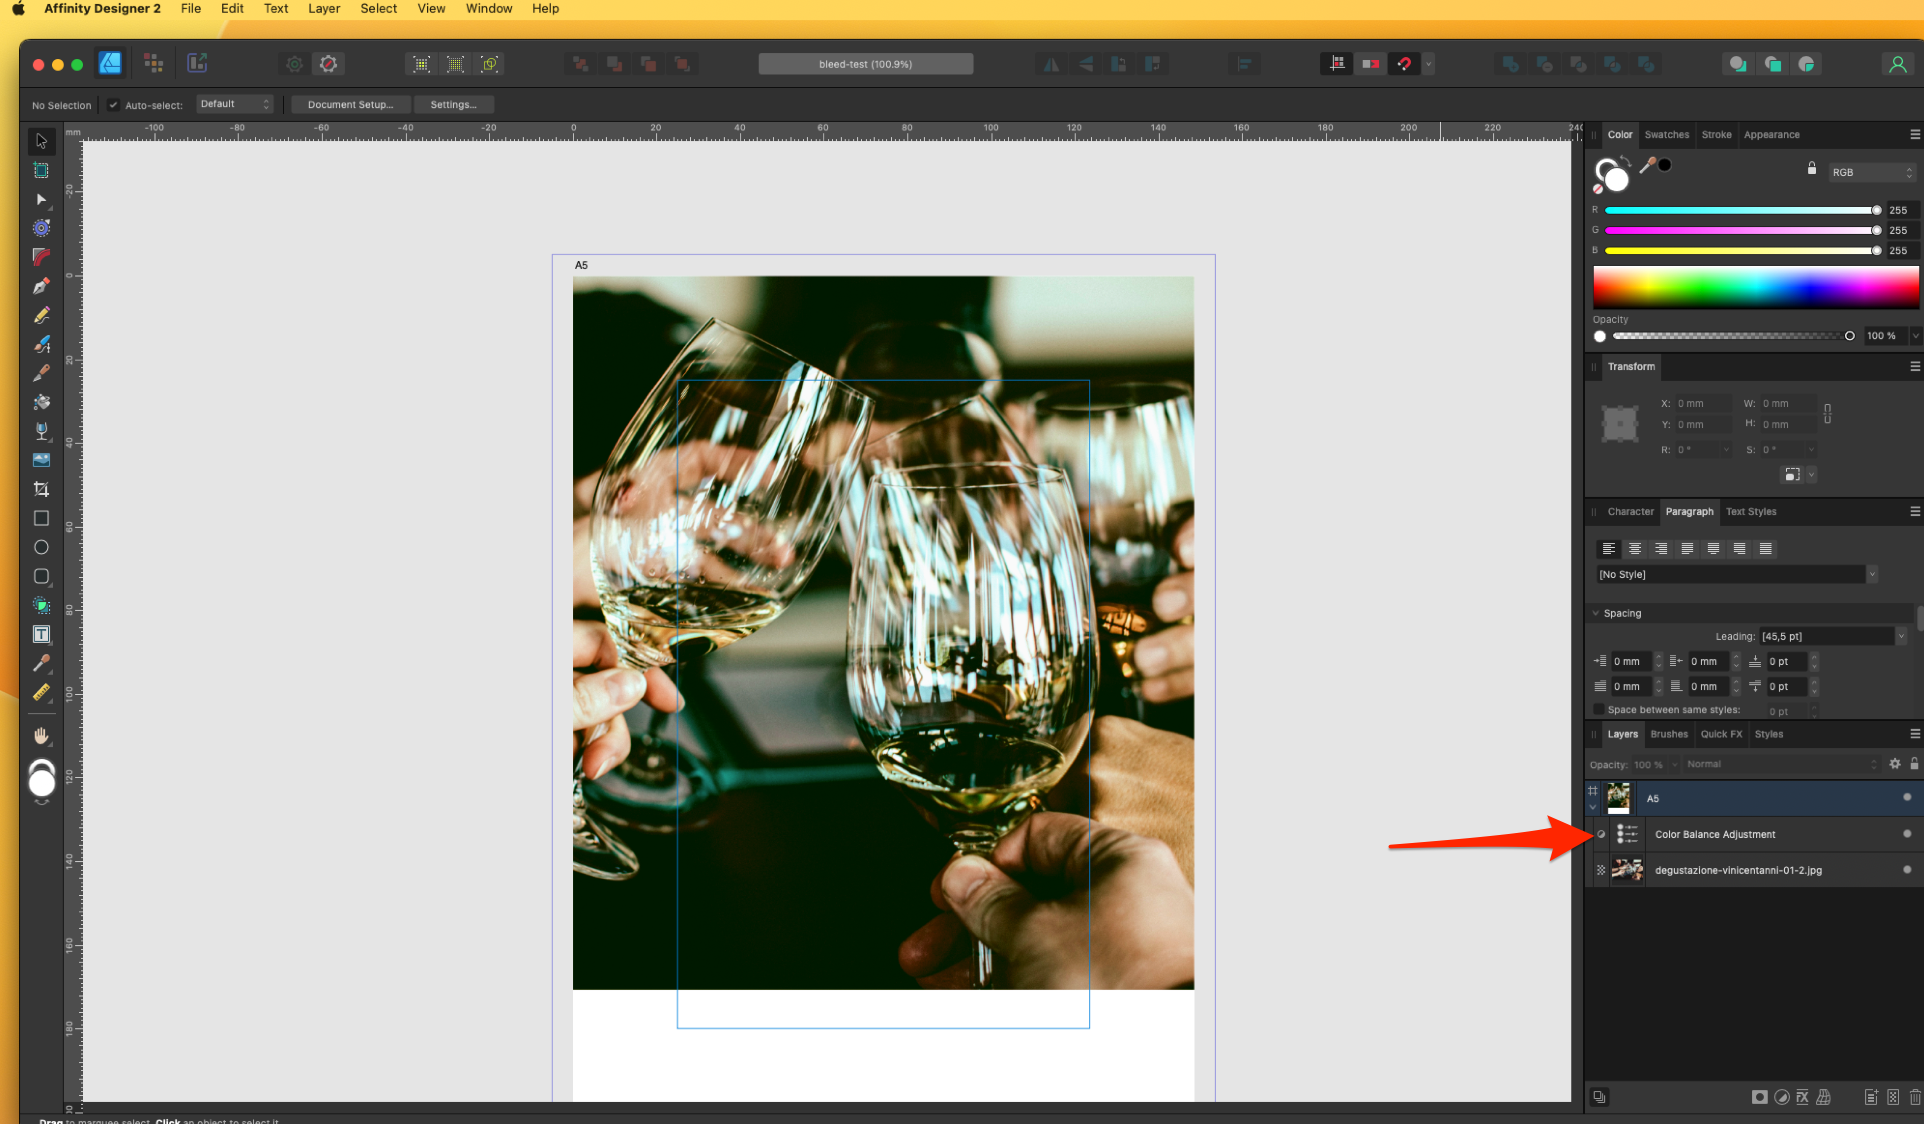Open snapping options dropdown arrow
The image size is (1924, 1124).
coord(1428,64)
